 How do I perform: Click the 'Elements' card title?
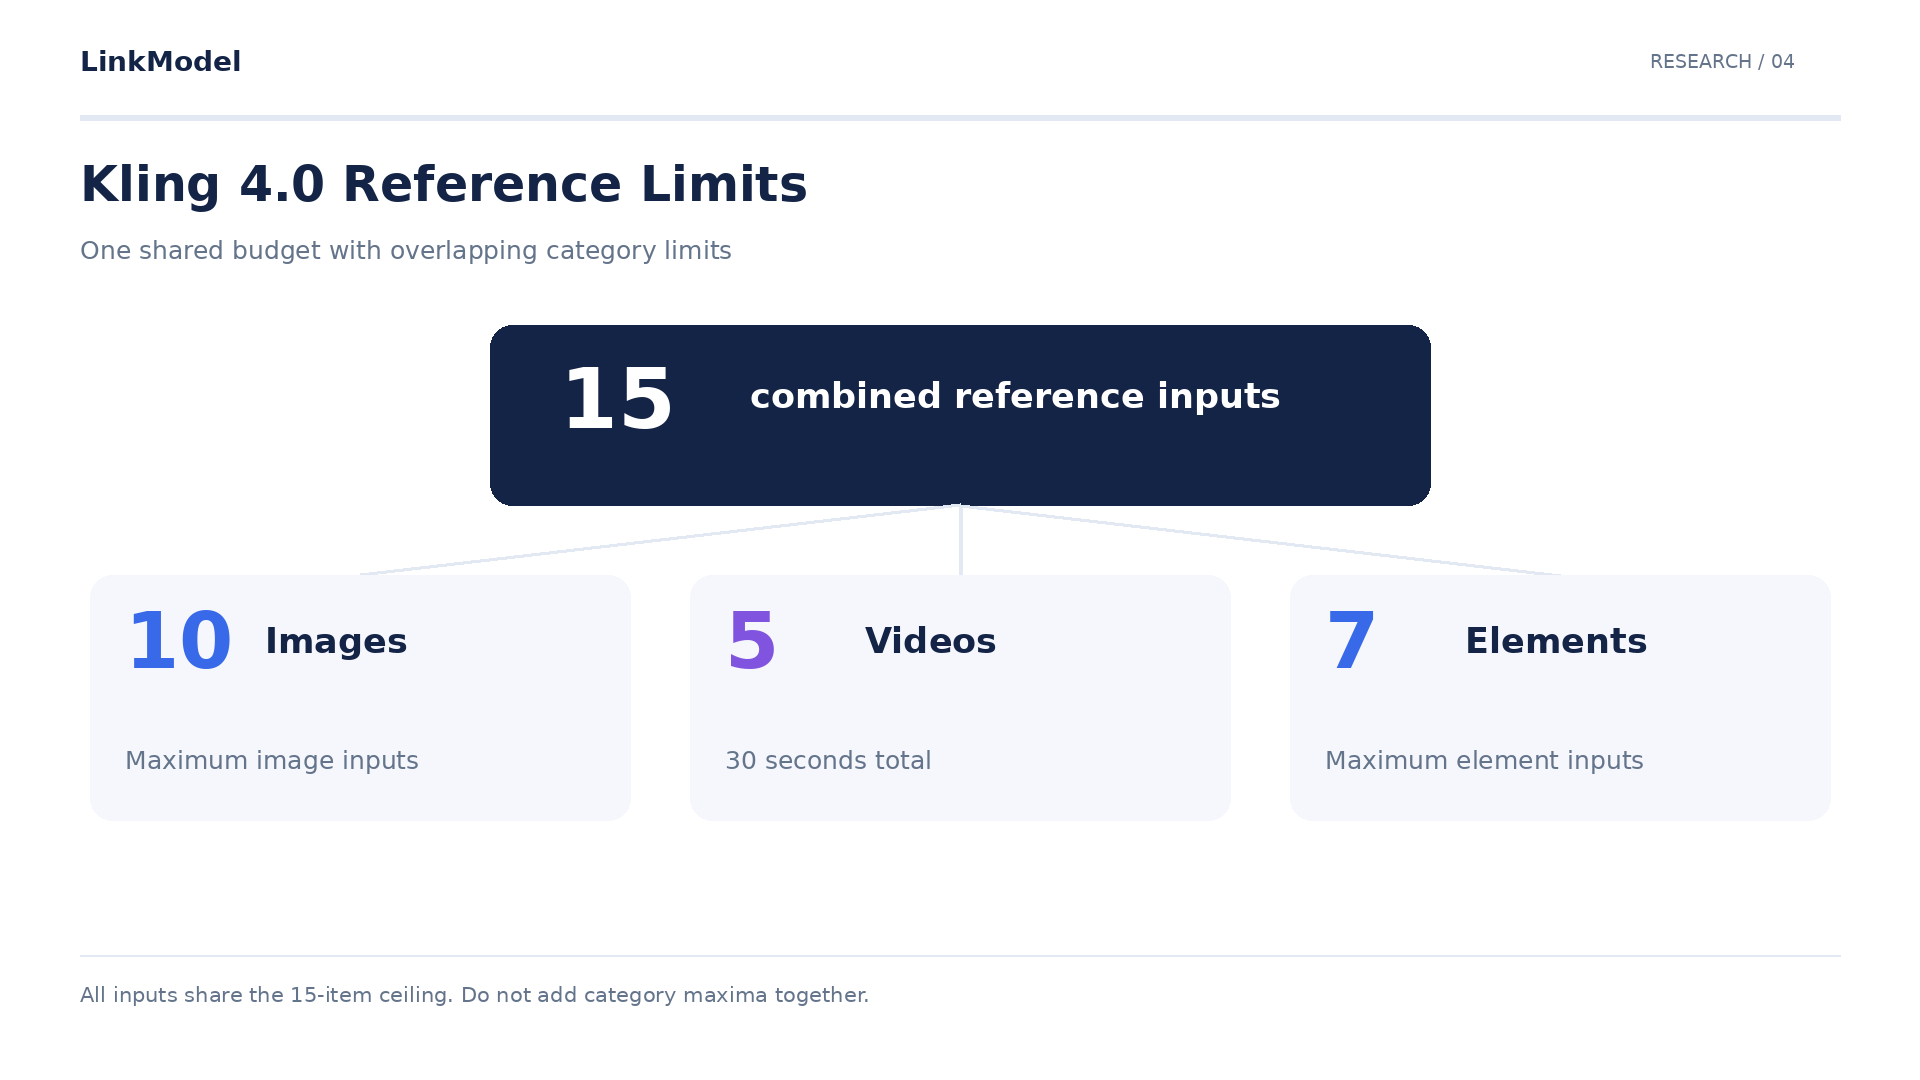click(x=1556, y=642)
